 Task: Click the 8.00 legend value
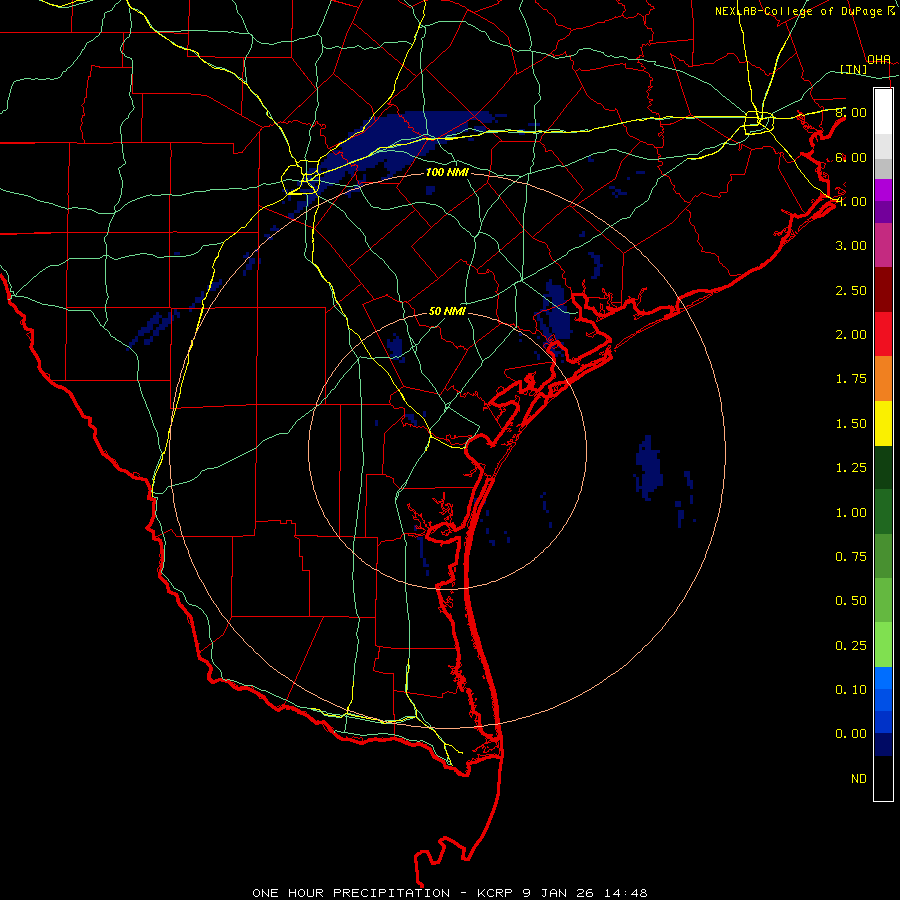coord(851,112)
